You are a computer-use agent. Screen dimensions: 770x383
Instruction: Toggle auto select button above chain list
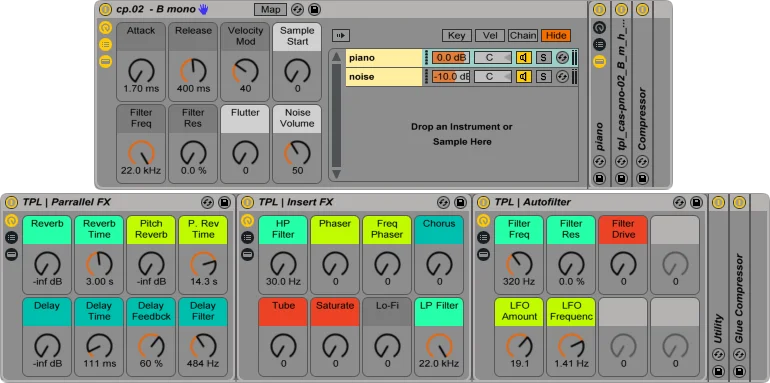point(341,35)
